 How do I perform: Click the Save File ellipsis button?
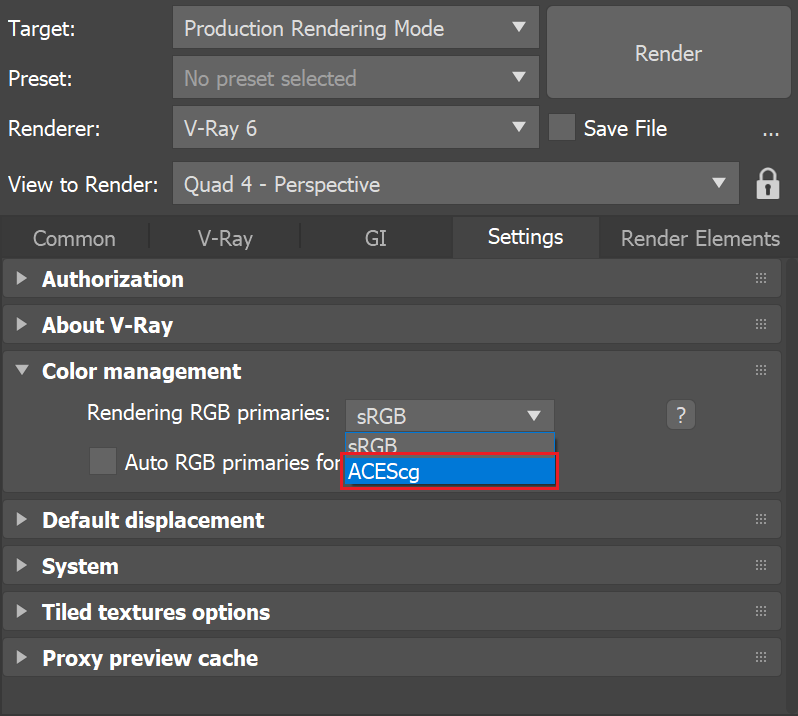point(771,129)
